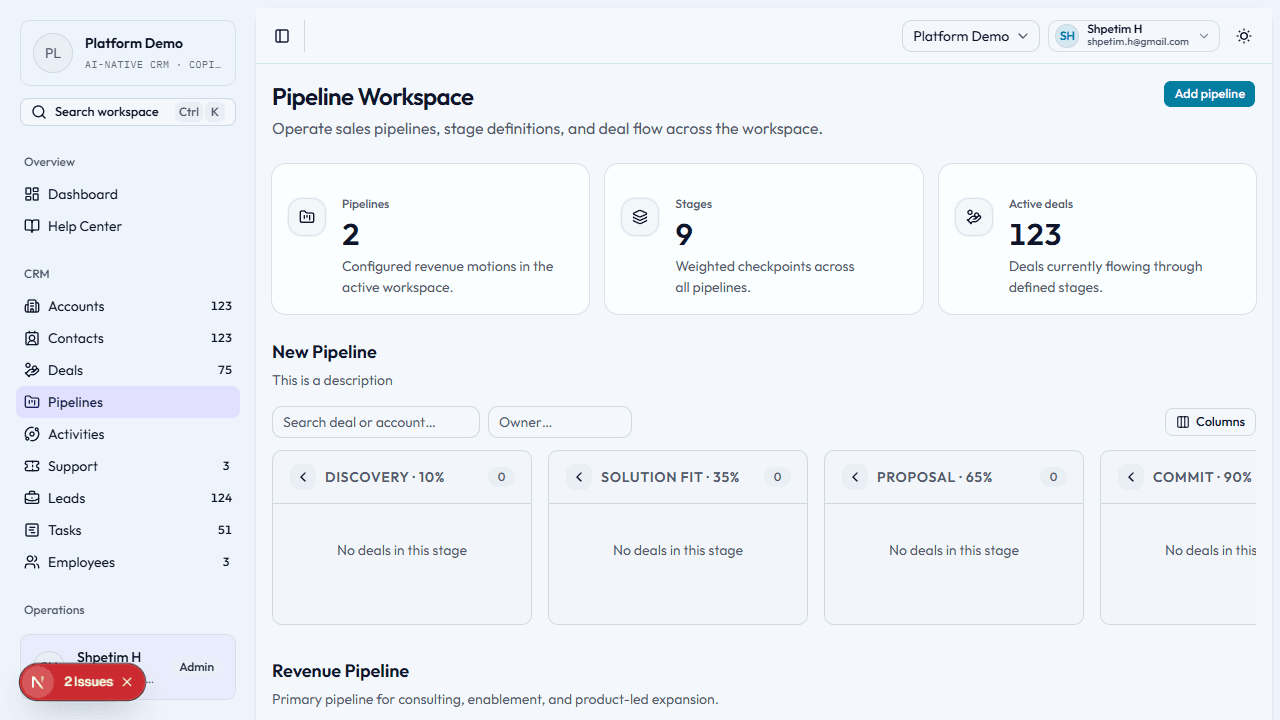Viewport: 1280px width, 720px height.
Task: Toggle the sidebar with the panel icon
Action: [281, 36]
